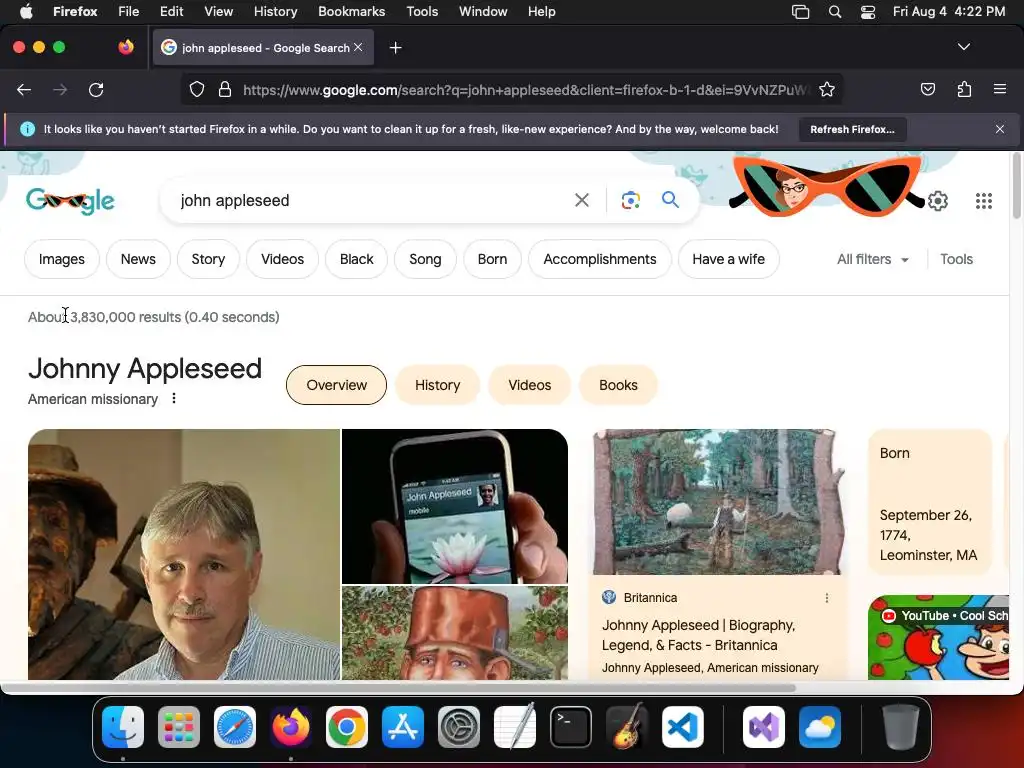
Task: Open the Extensions puzzle icon
Action: 964,89
